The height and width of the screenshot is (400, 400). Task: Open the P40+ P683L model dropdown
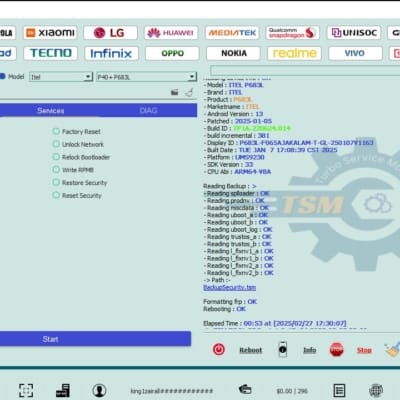click(x=146, y=77)
